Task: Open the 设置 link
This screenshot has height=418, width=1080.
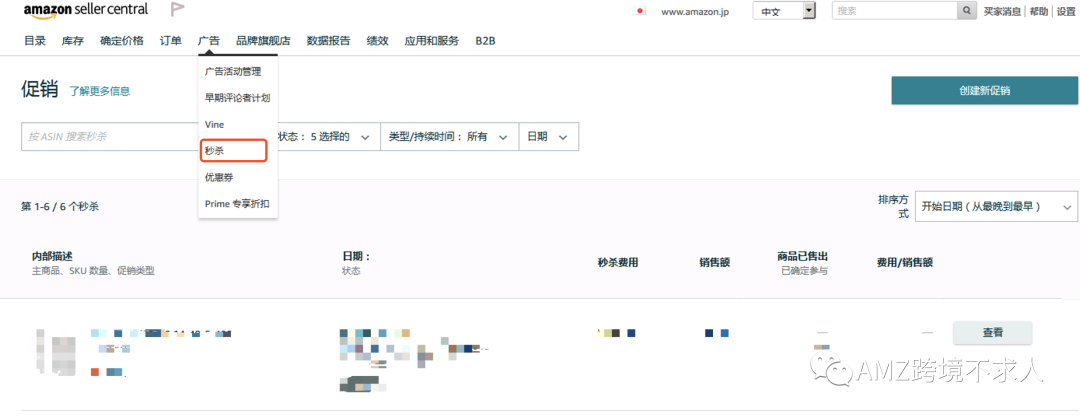Action: coord(1066,11)
